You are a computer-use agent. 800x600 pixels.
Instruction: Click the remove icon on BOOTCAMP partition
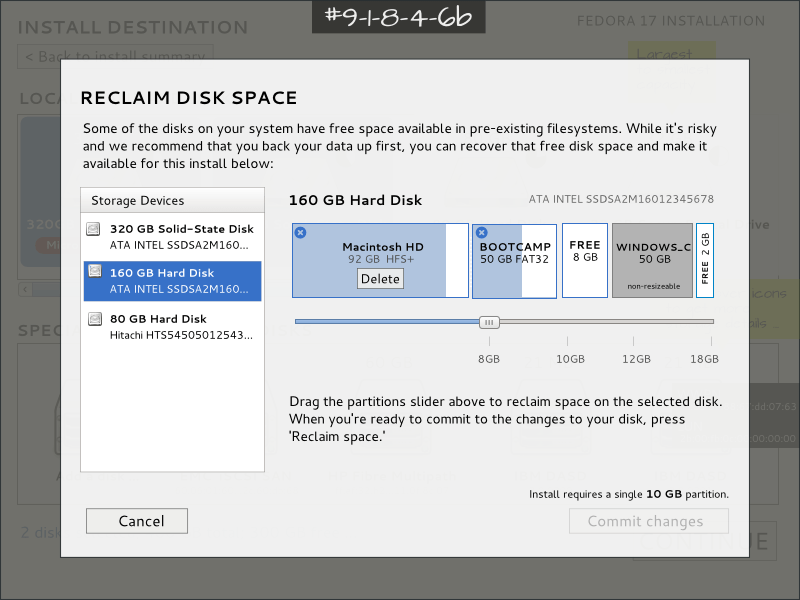click(x=481, y=232)
